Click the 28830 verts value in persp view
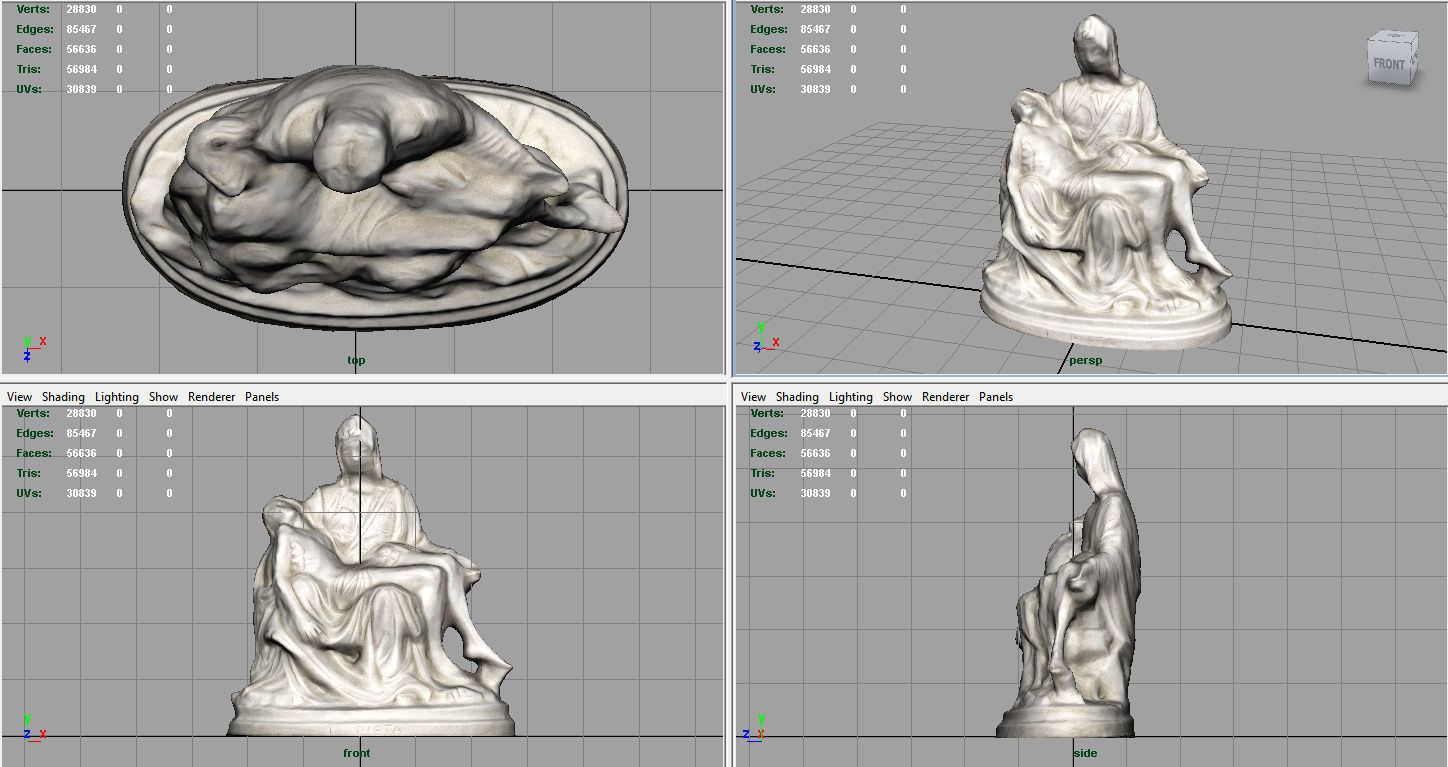 [815, 9]
